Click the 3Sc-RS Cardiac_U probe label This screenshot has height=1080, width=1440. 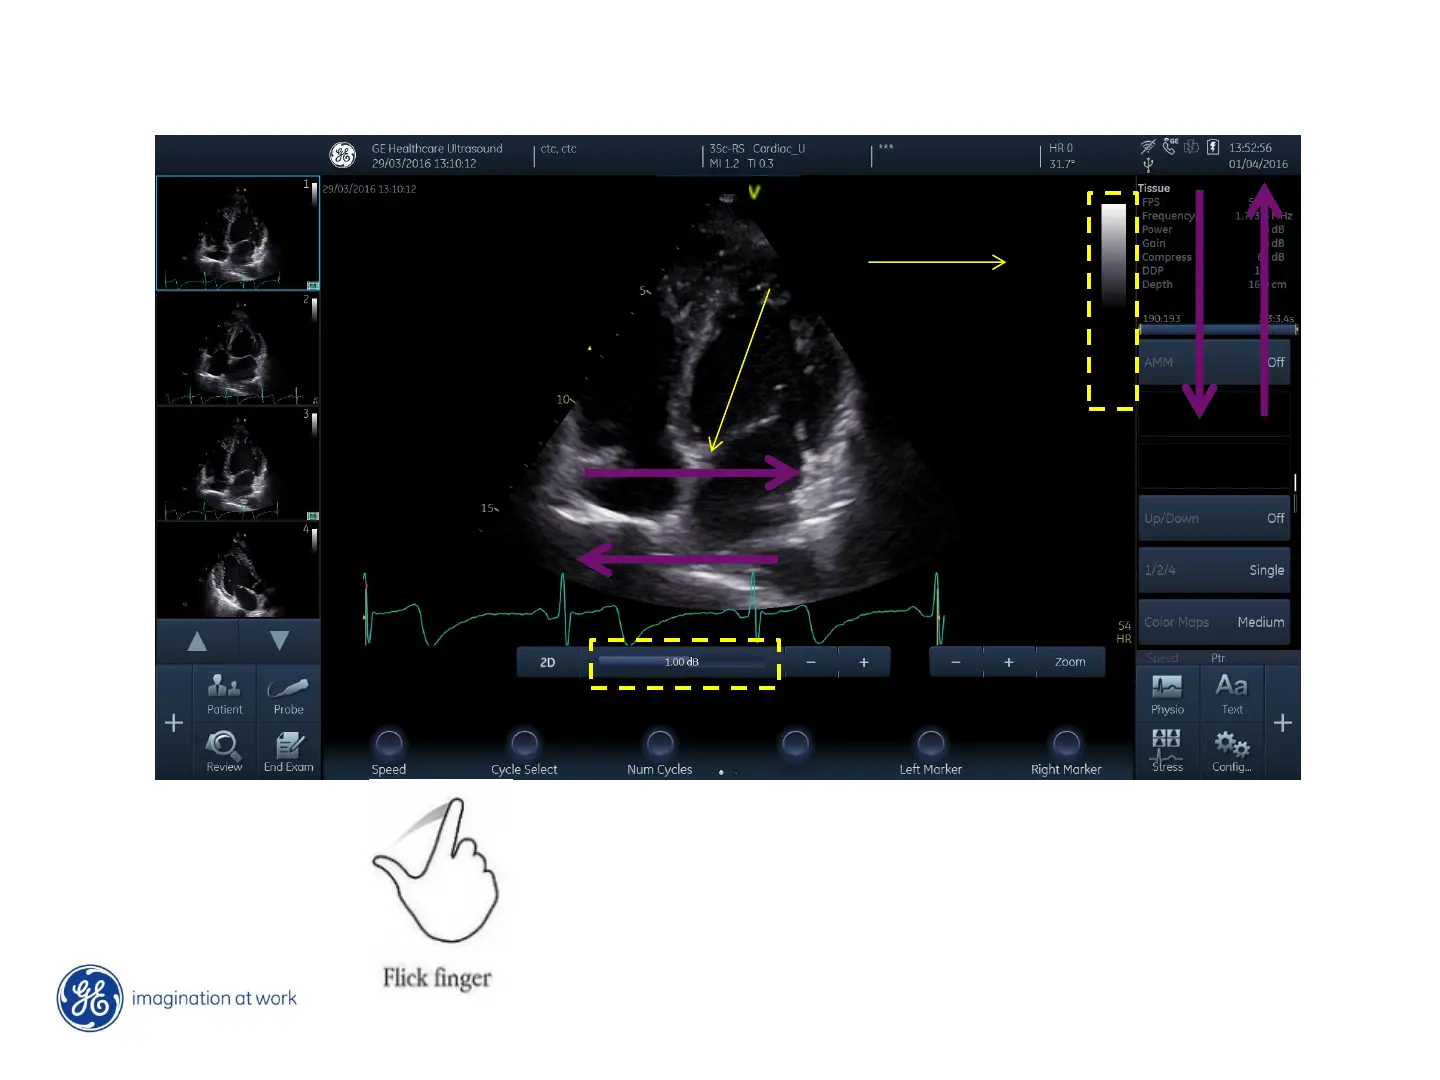[757, 148]
